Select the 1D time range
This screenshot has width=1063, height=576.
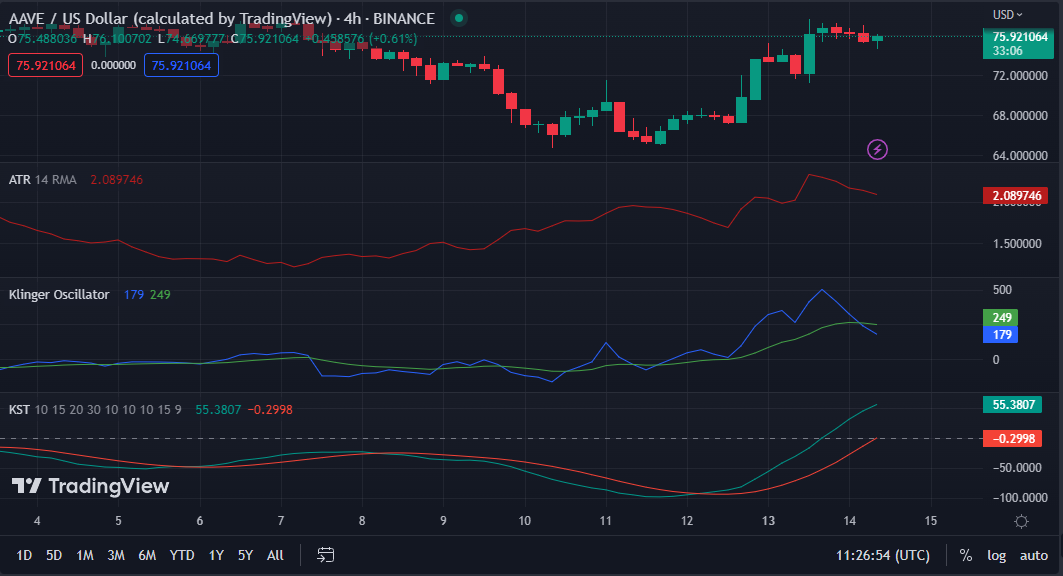pyautogui.click(x=24, y=555)
